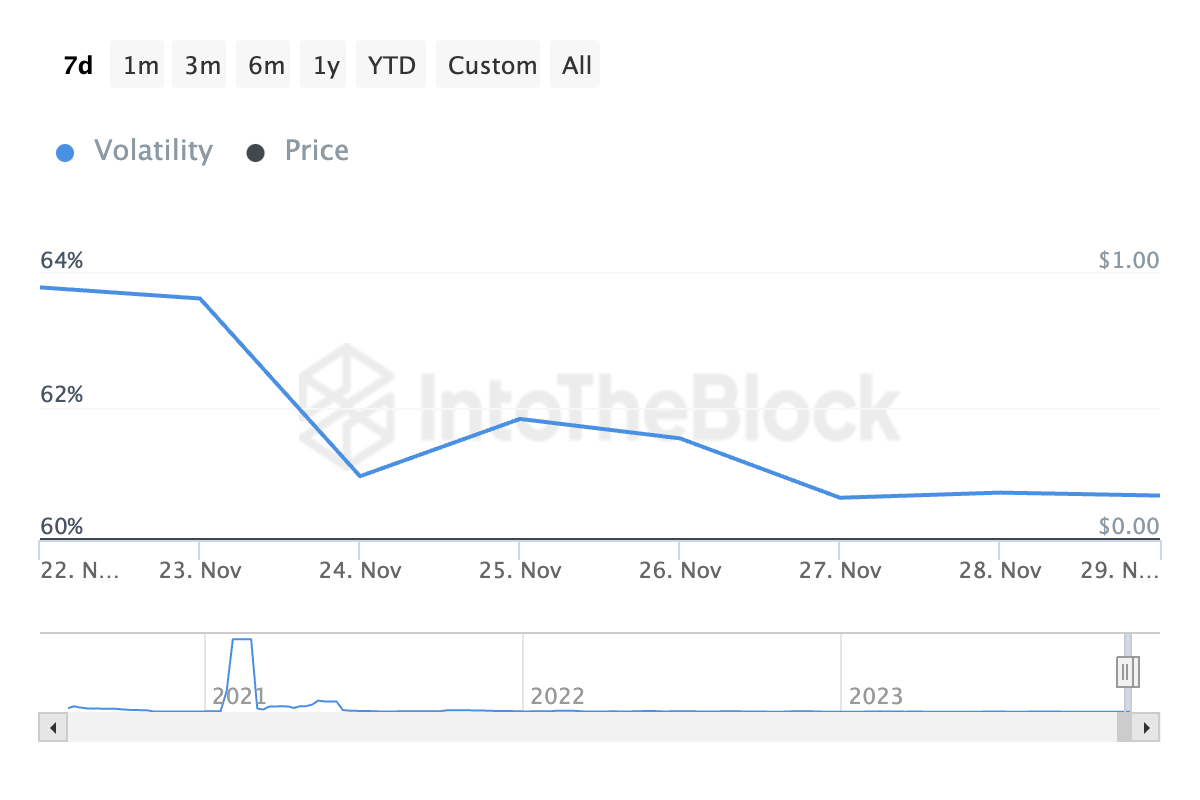Switch to 1m time range
The image size is (1200, 800).
click(x=141, y=66)
